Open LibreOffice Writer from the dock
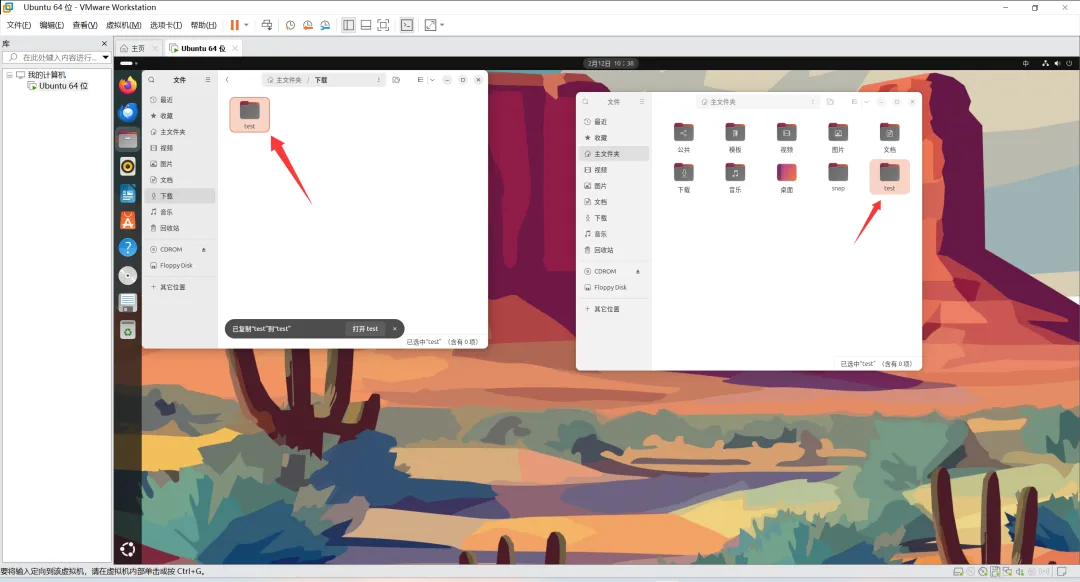Screen dimensions: 1080x582 tap(127, 194)
